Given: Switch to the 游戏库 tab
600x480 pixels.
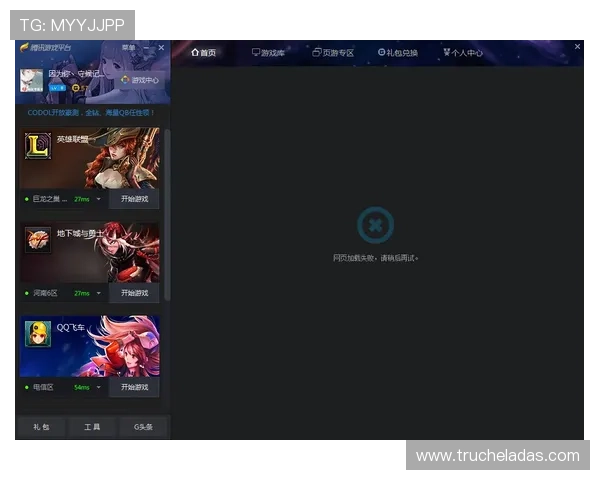Looking at the screenshot, I should click(x=268, y=52).
